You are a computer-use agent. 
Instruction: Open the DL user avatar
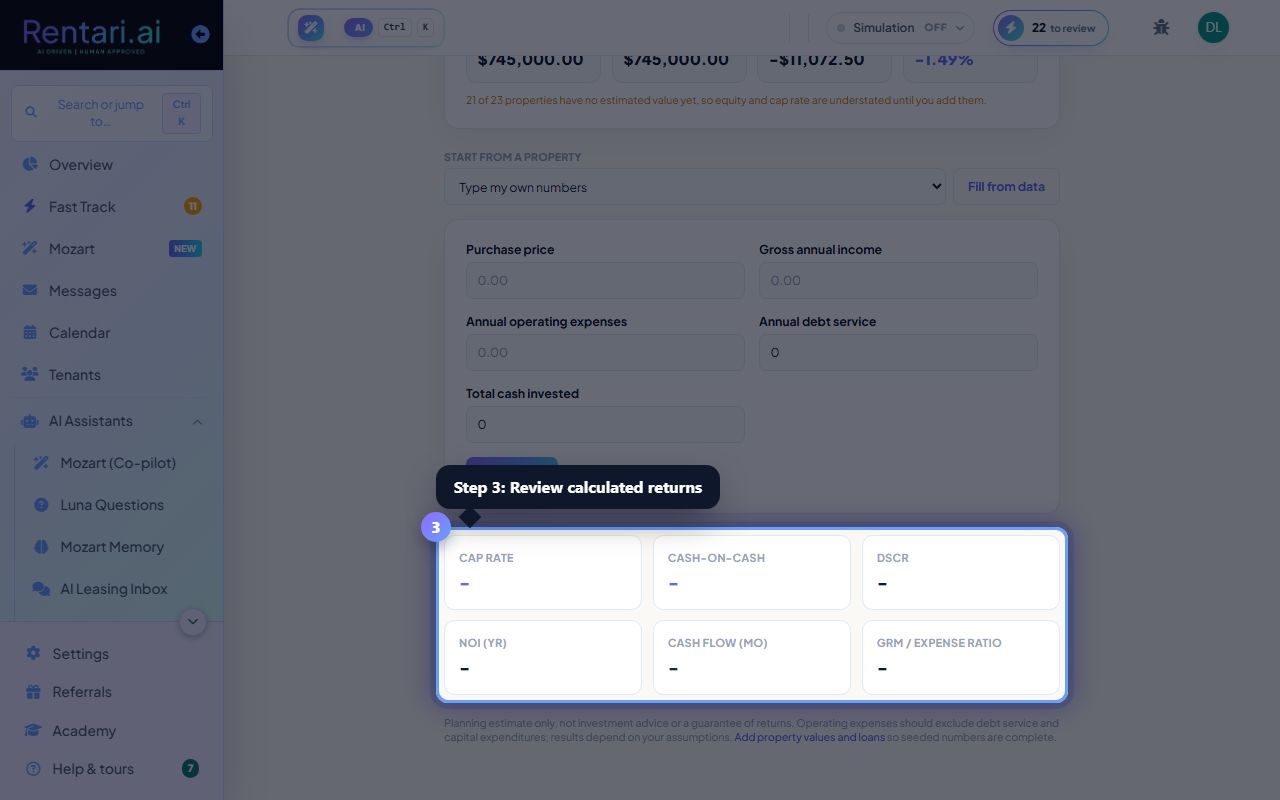pyautogui.click(x=1213, y=28)
